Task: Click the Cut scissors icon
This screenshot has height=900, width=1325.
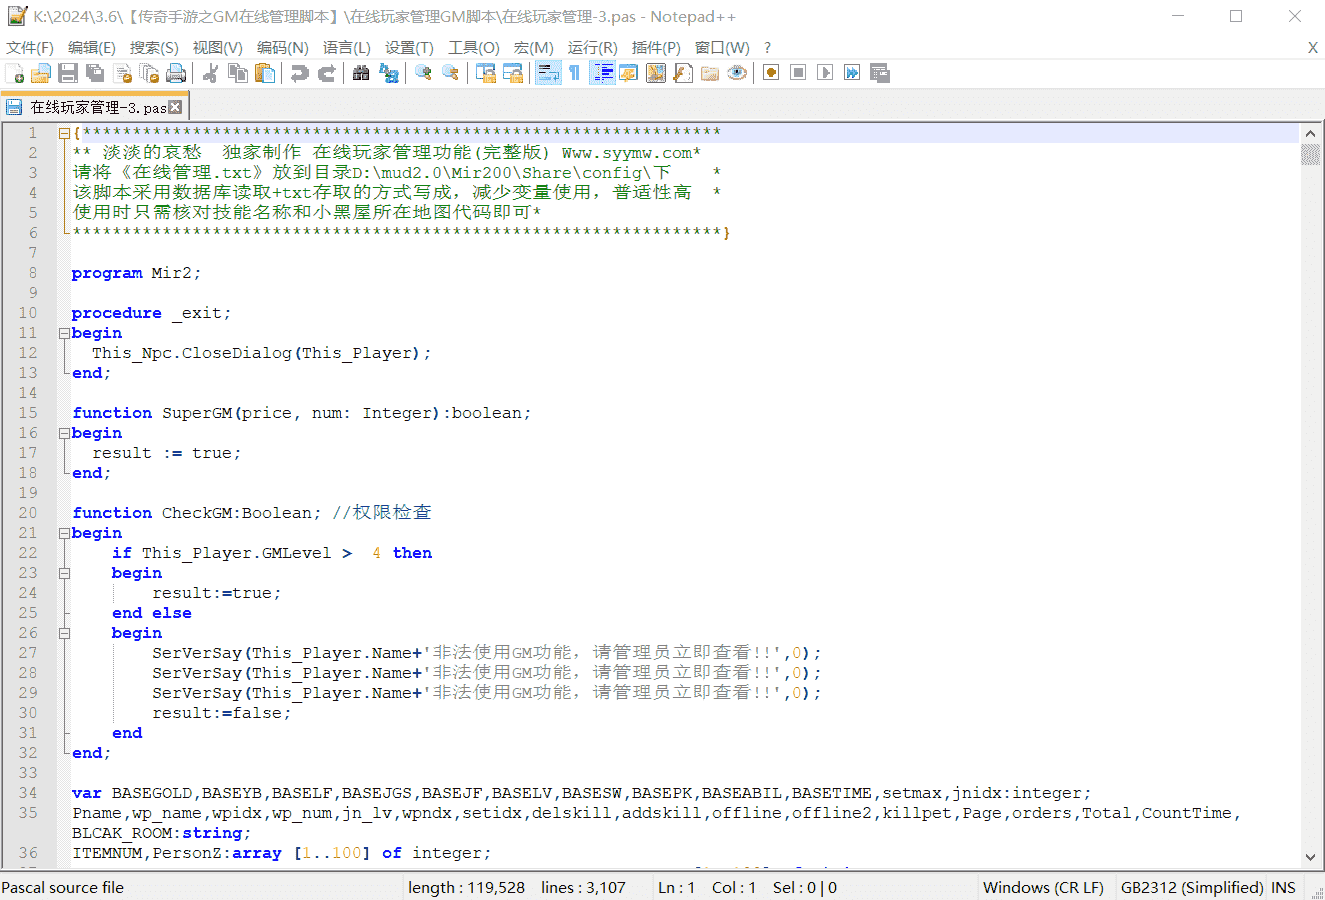Action: tap(210, 73)
